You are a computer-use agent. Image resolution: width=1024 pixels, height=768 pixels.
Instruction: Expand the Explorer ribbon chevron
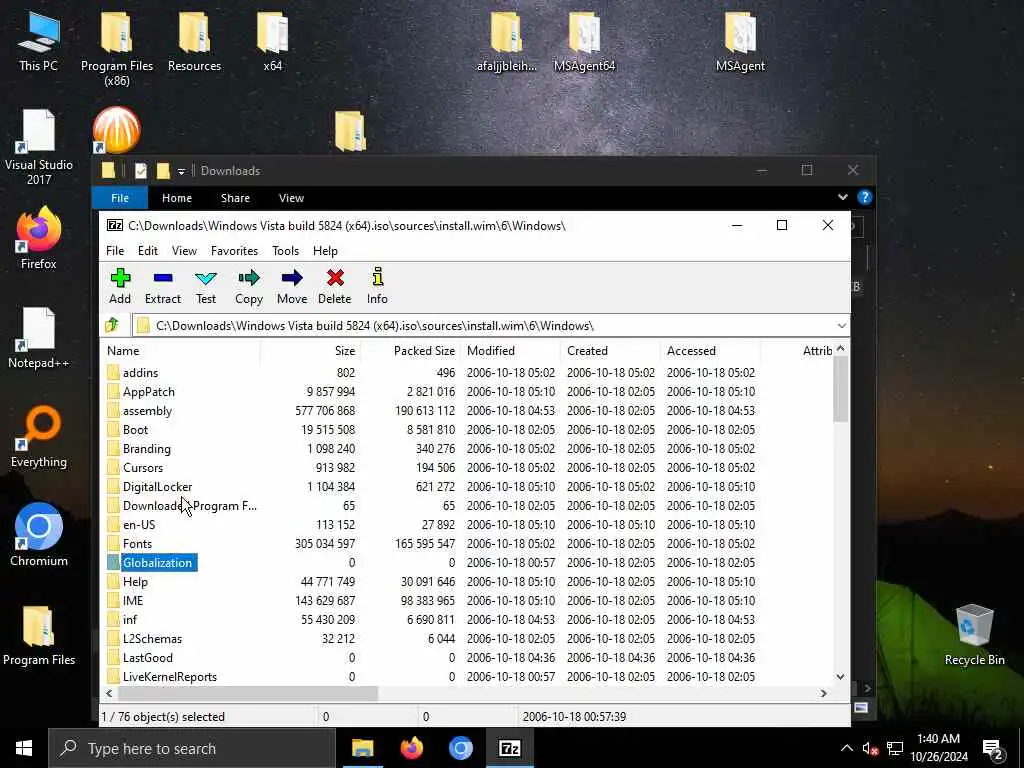coord(842,197)
